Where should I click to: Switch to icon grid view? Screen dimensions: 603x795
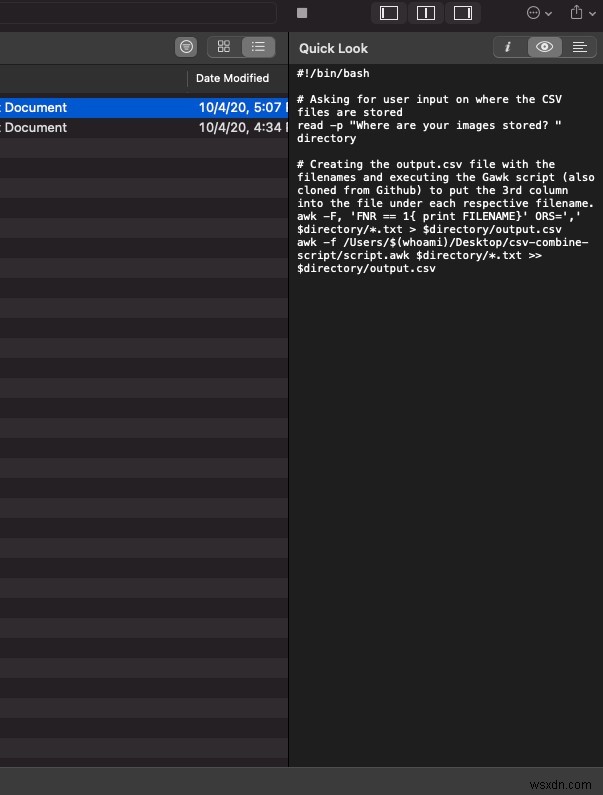(224, 47)
